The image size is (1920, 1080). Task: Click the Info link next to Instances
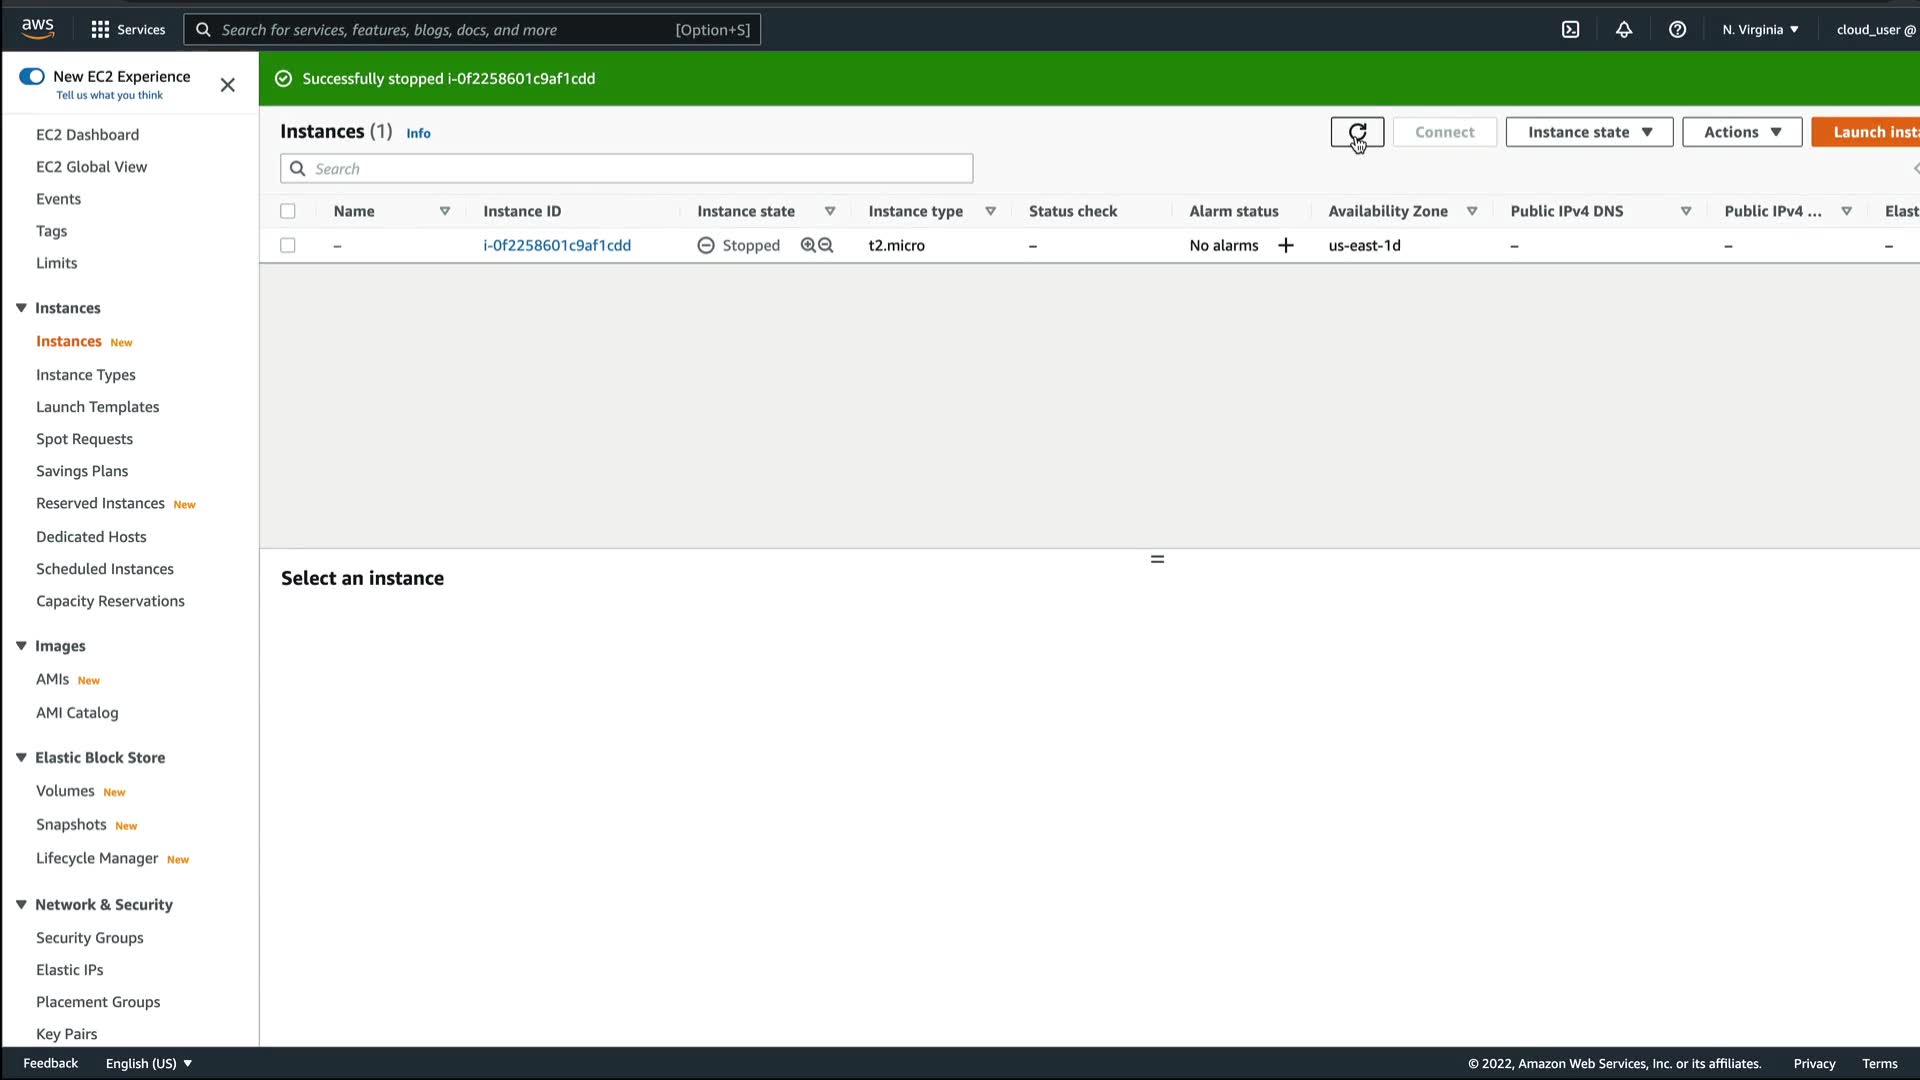coord(418,133)
